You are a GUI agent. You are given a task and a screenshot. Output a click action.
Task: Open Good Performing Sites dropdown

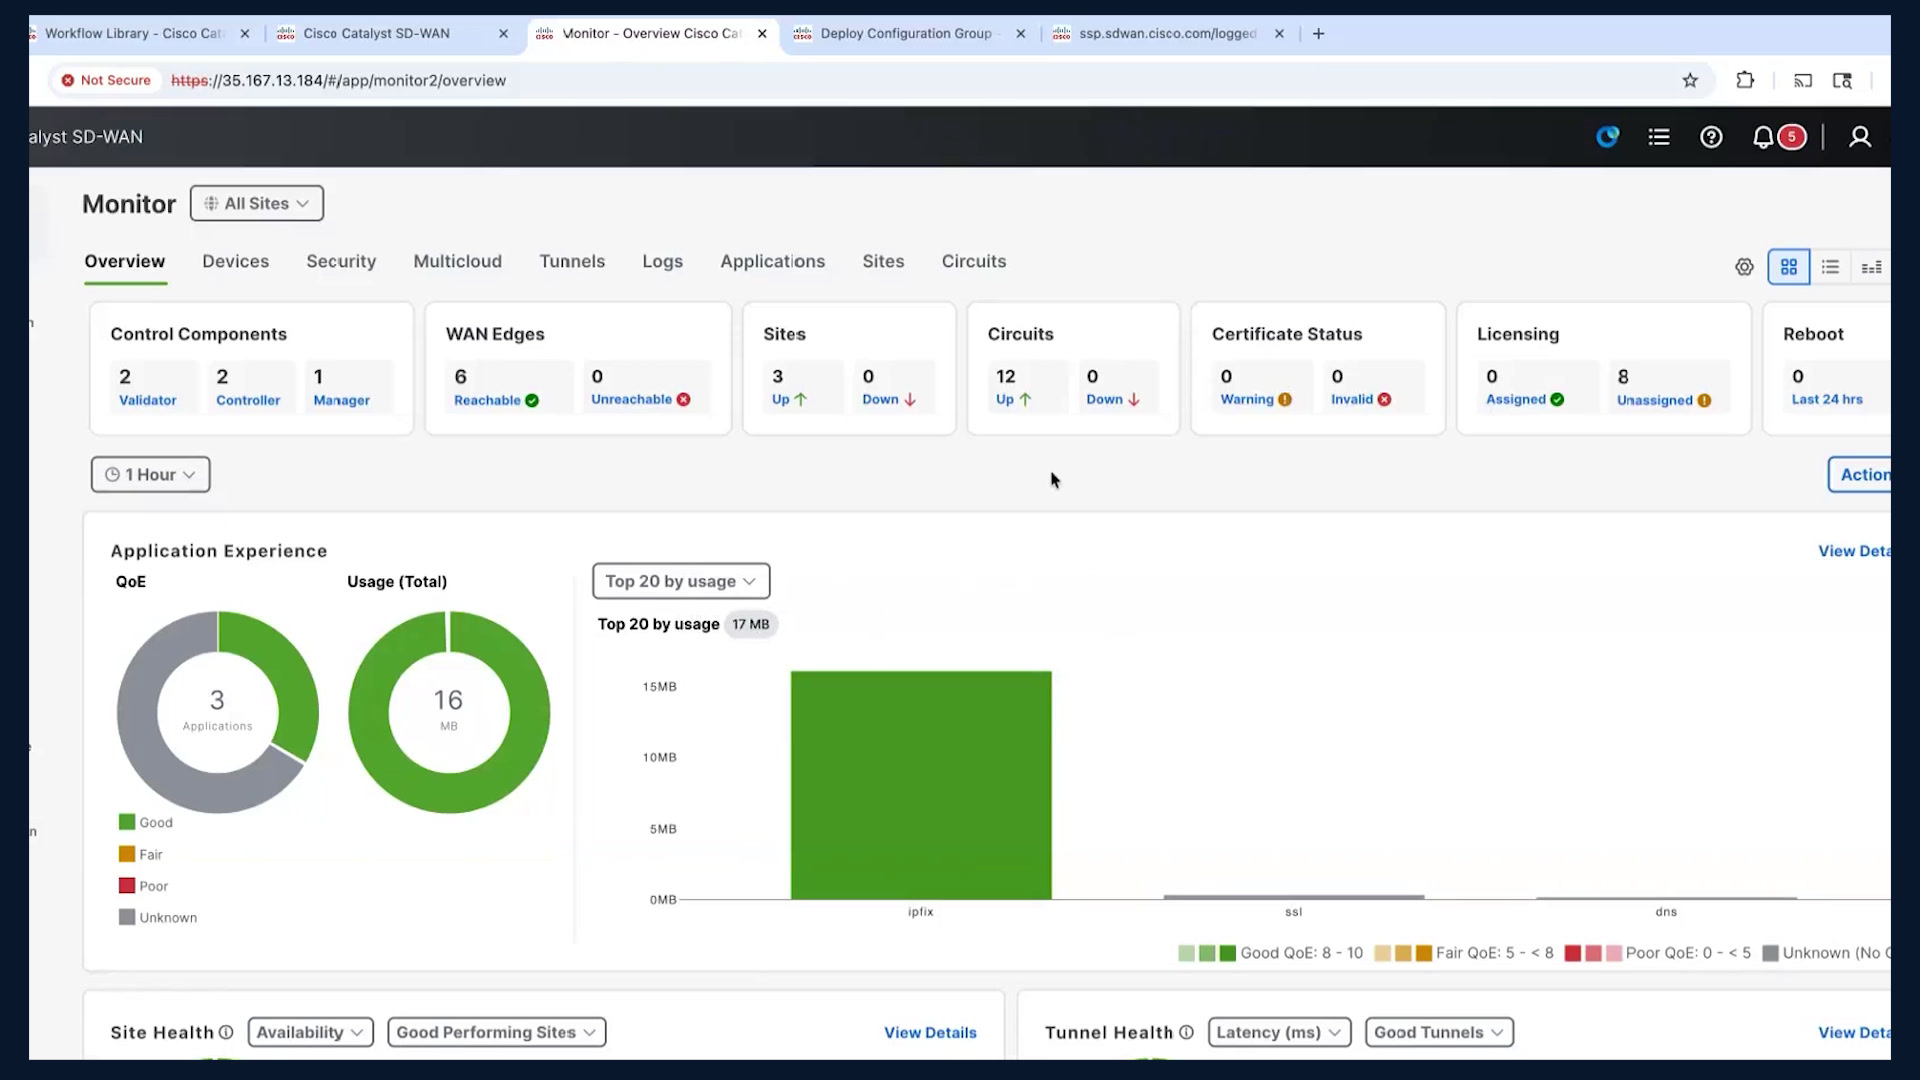pos(496,1032)
